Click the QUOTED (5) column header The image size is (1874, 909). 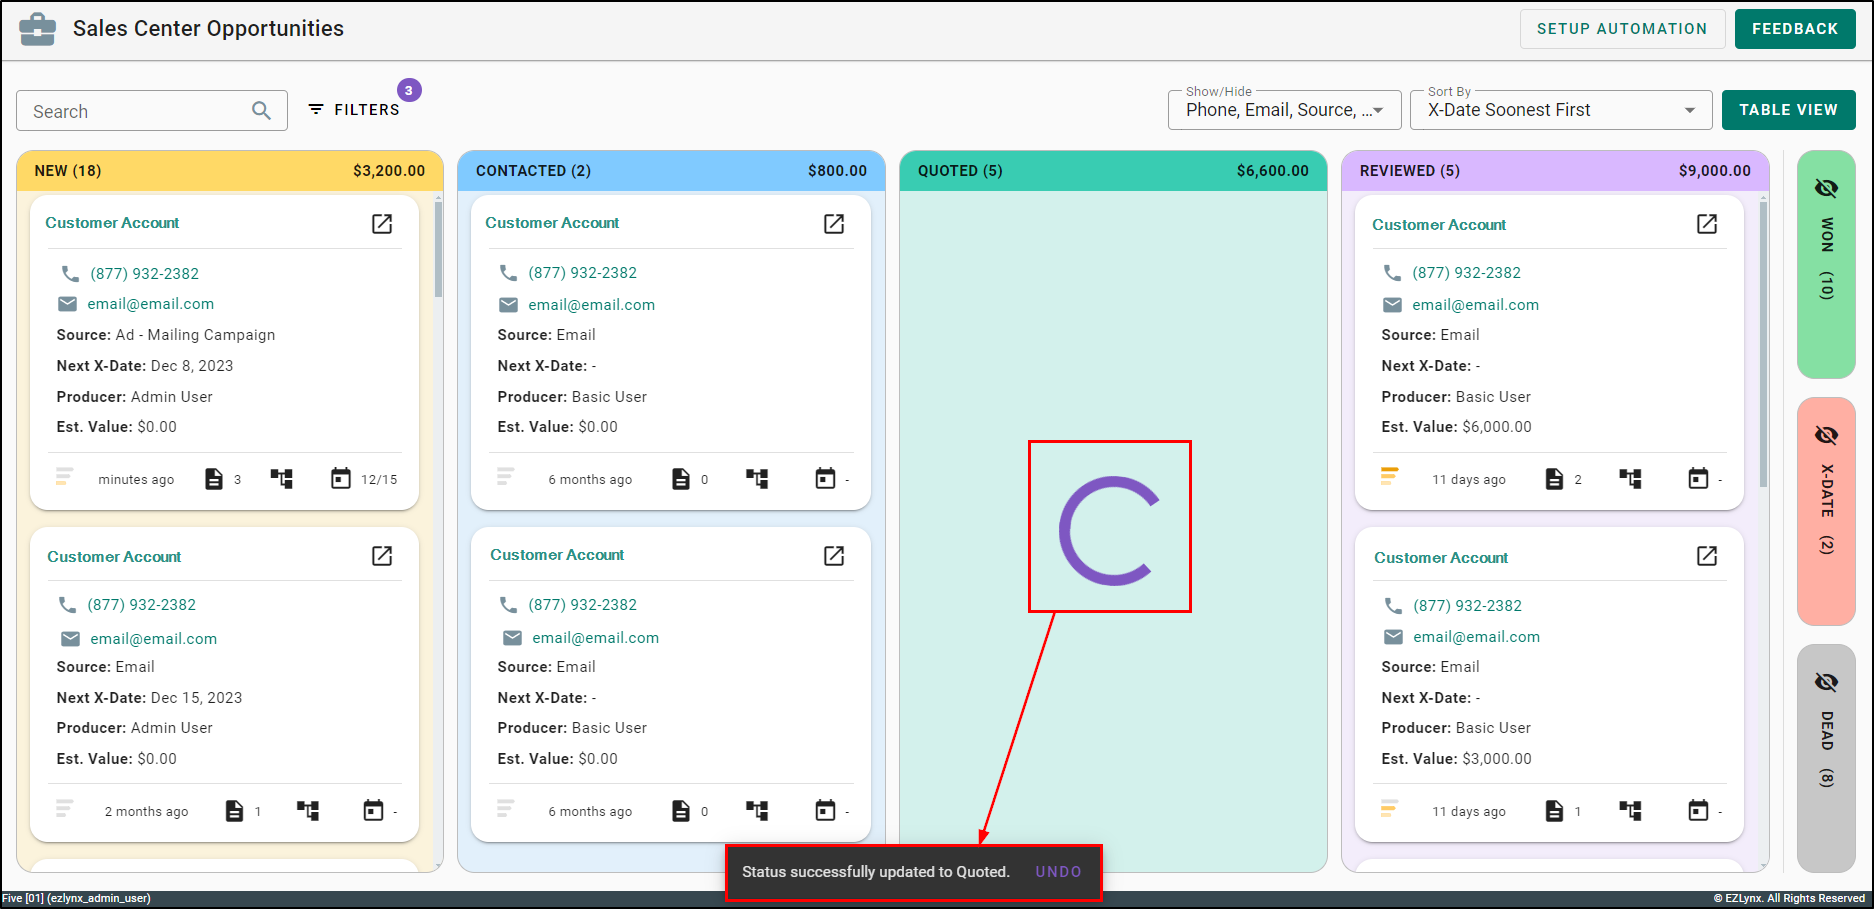point(1113,171)
